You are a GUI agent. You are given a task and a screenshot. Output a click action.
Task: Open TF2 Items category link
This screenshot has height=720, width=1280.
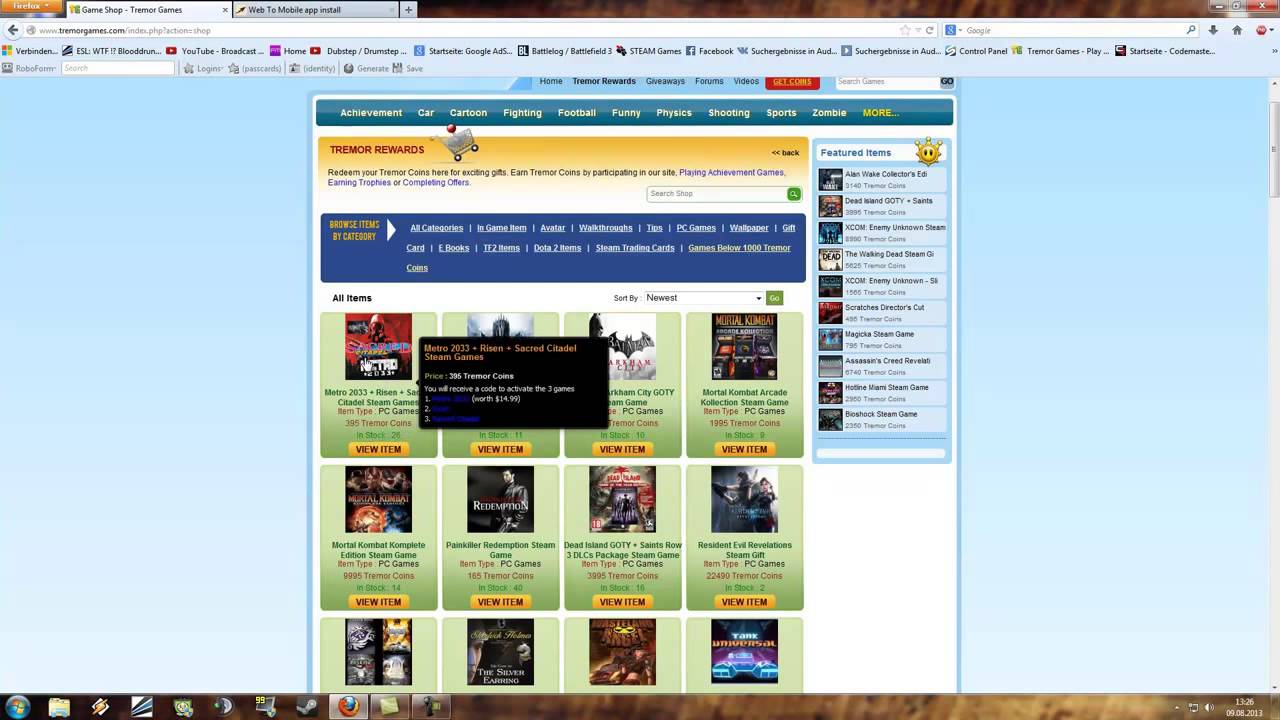(502, 248)
